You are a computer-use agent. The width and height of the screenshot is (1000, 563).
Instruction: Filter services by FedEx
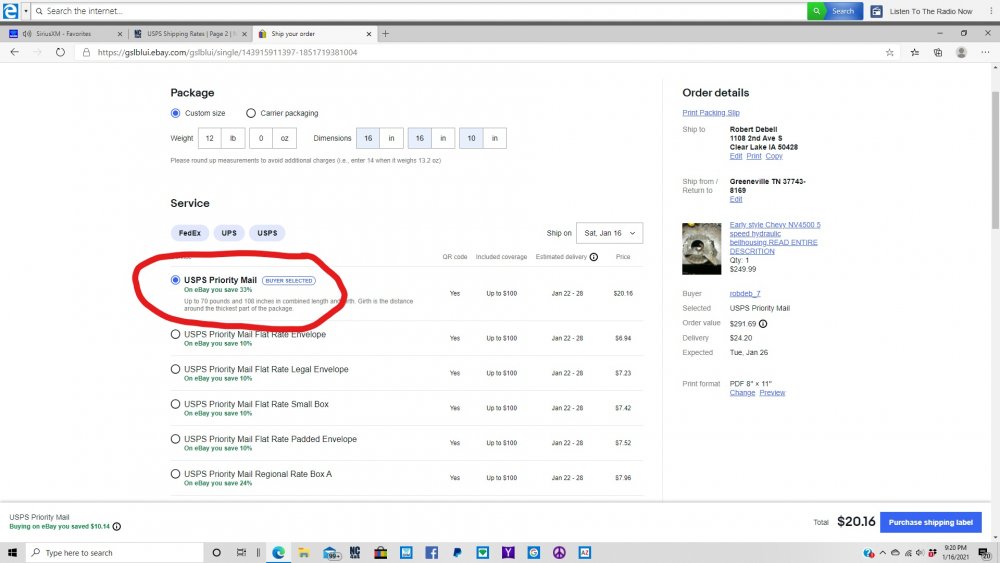click(189, 233)
